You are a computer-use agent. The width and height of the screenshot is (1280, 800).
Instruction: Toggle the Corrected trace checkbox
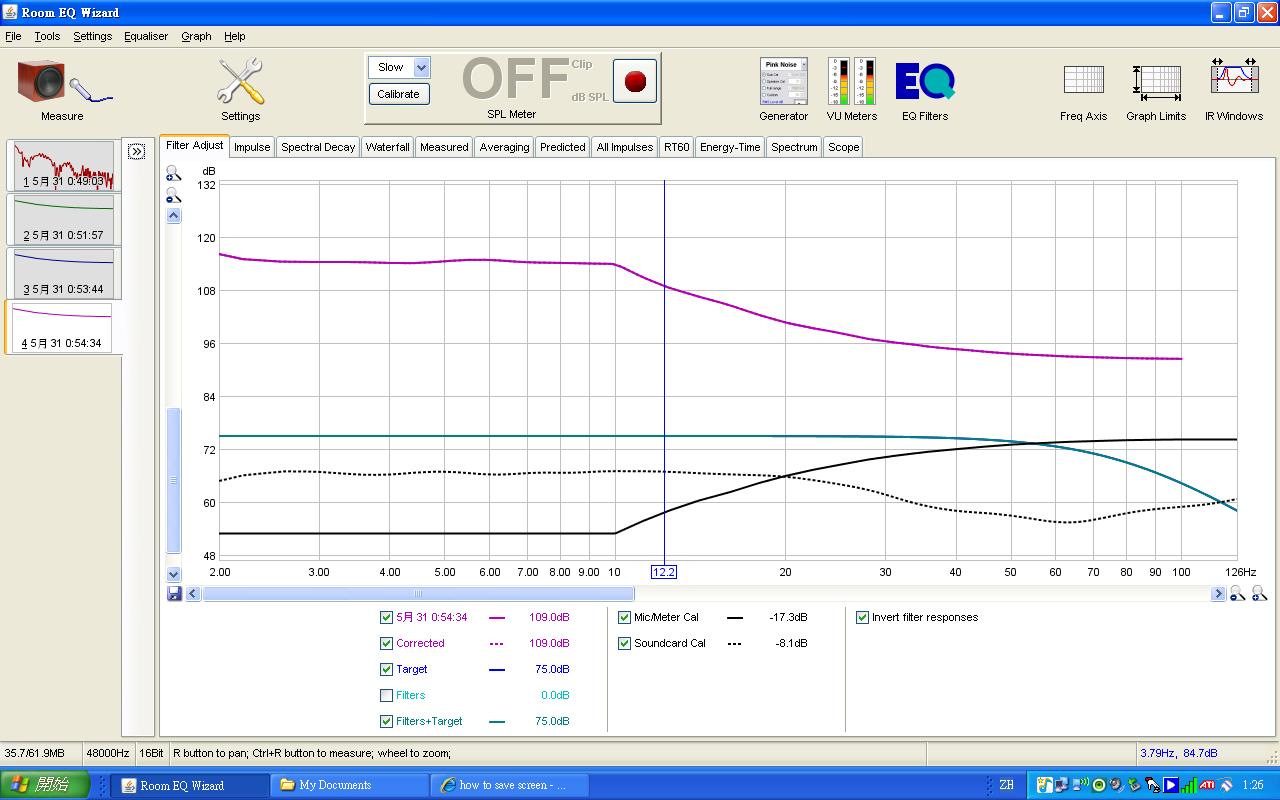pyautogui.click(x=386, y=643)
